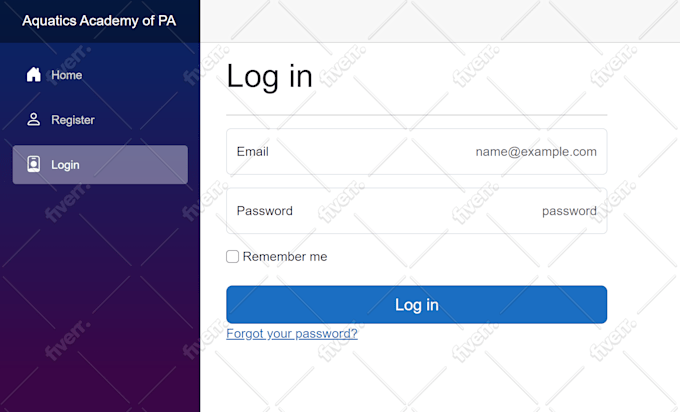Image resolution: width=680 pixels, height=412 pixels.
Task: Click the Register person icon
Action: [x=33, y=119]
